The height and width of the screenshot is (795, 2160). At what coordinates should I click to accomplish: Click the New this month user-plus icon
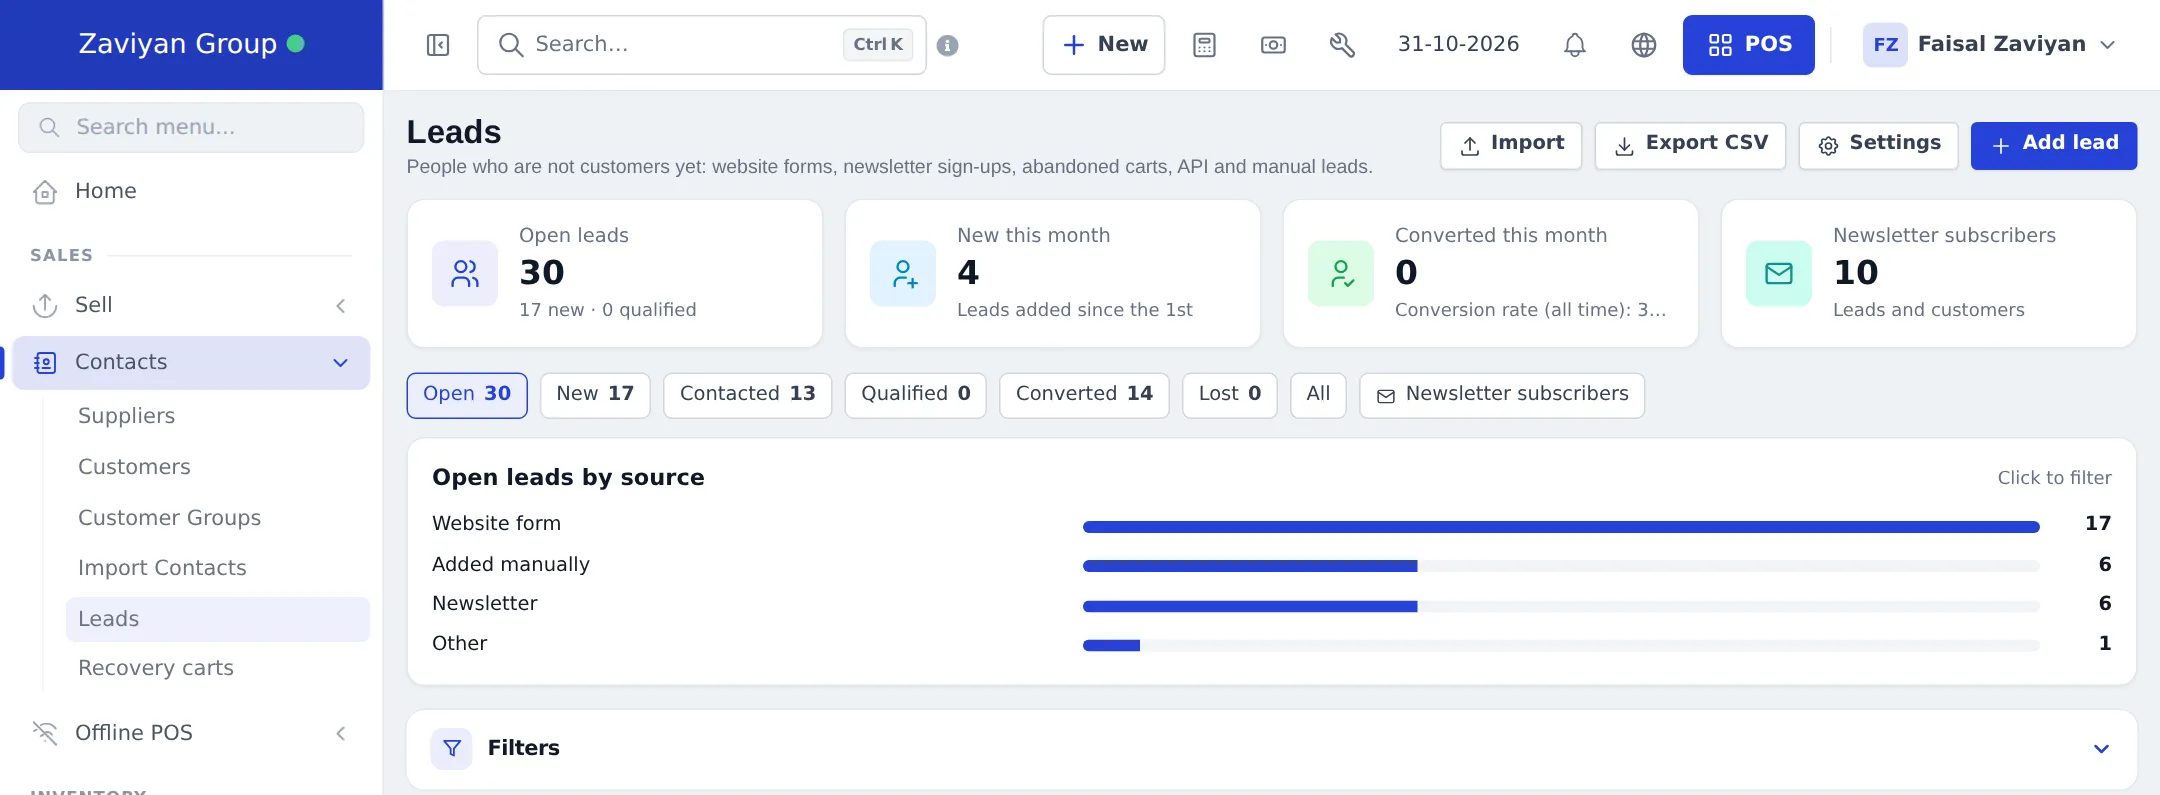[903, 274]
